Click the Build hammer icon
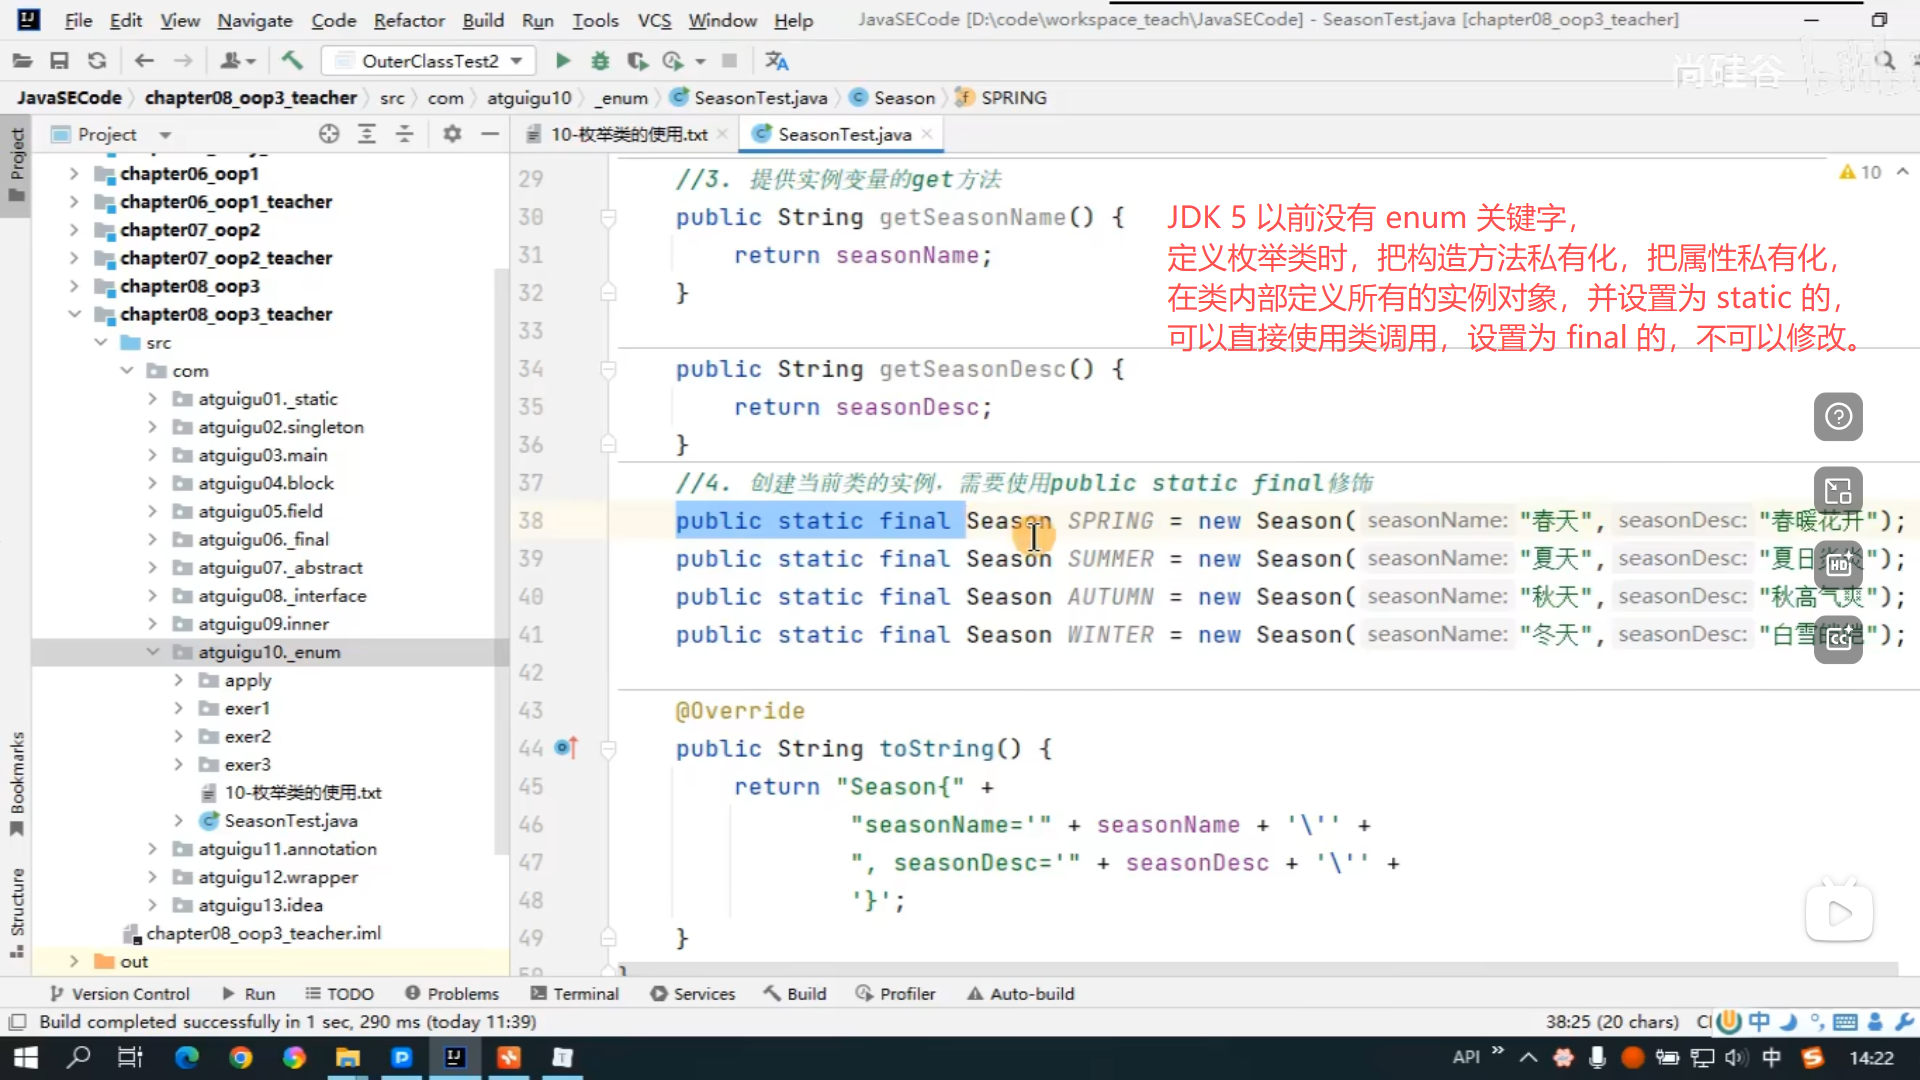The image size is (1920, 1080). (x=292, y=61)
